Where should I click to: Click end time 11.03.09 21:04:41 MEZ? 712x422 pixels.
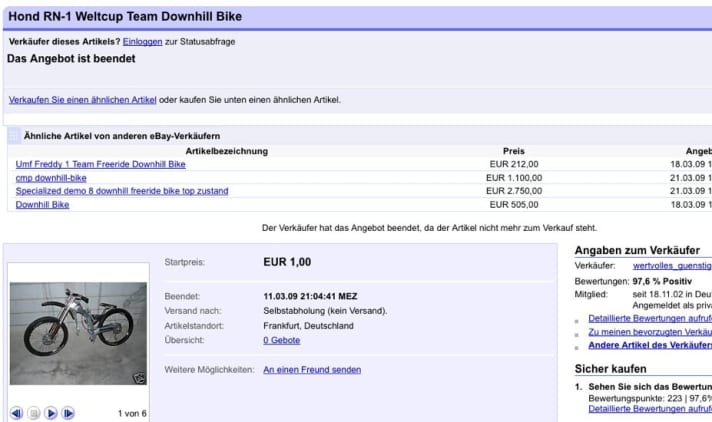coord(310,296)
